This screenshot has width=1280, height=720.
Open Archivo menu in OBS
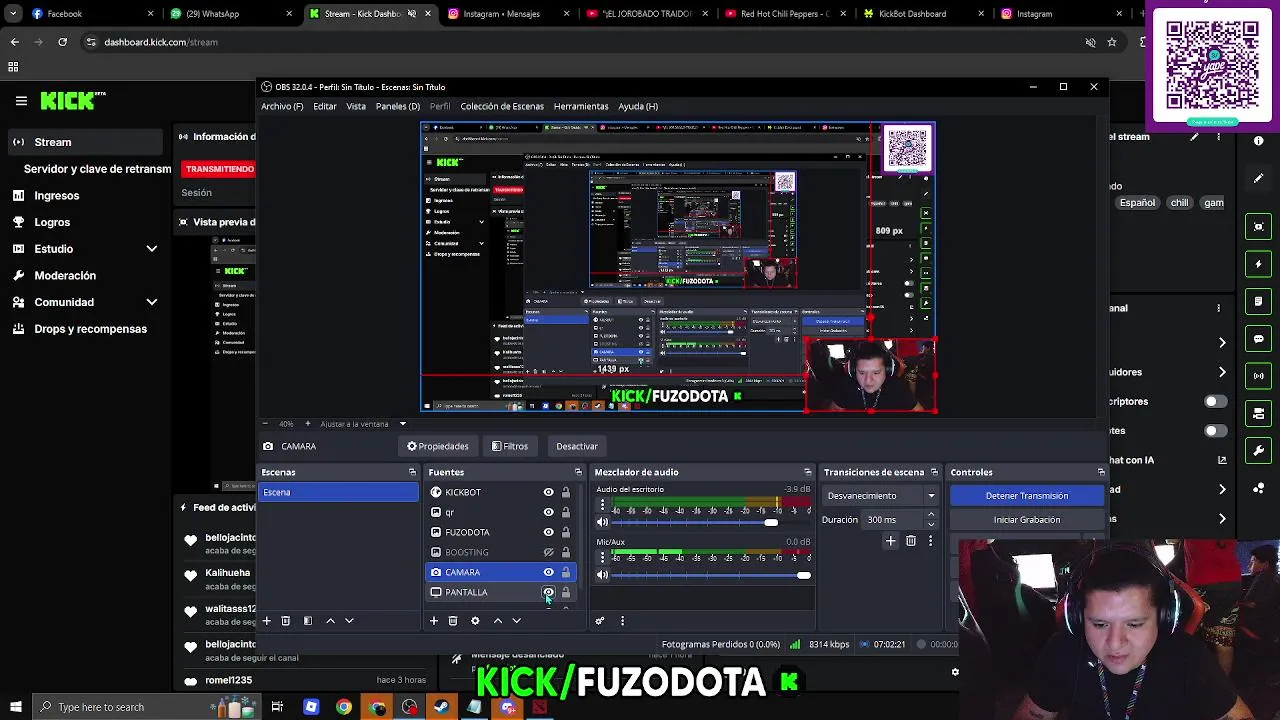click(282, 106)
